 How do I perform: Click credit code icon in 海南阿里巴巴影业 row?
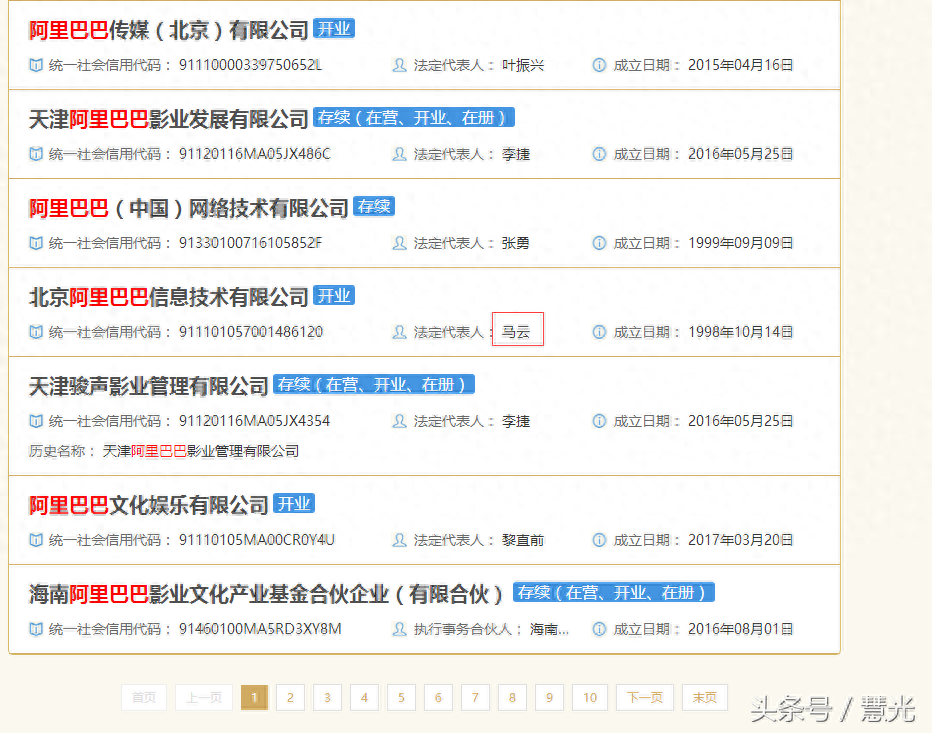(36, 629)
